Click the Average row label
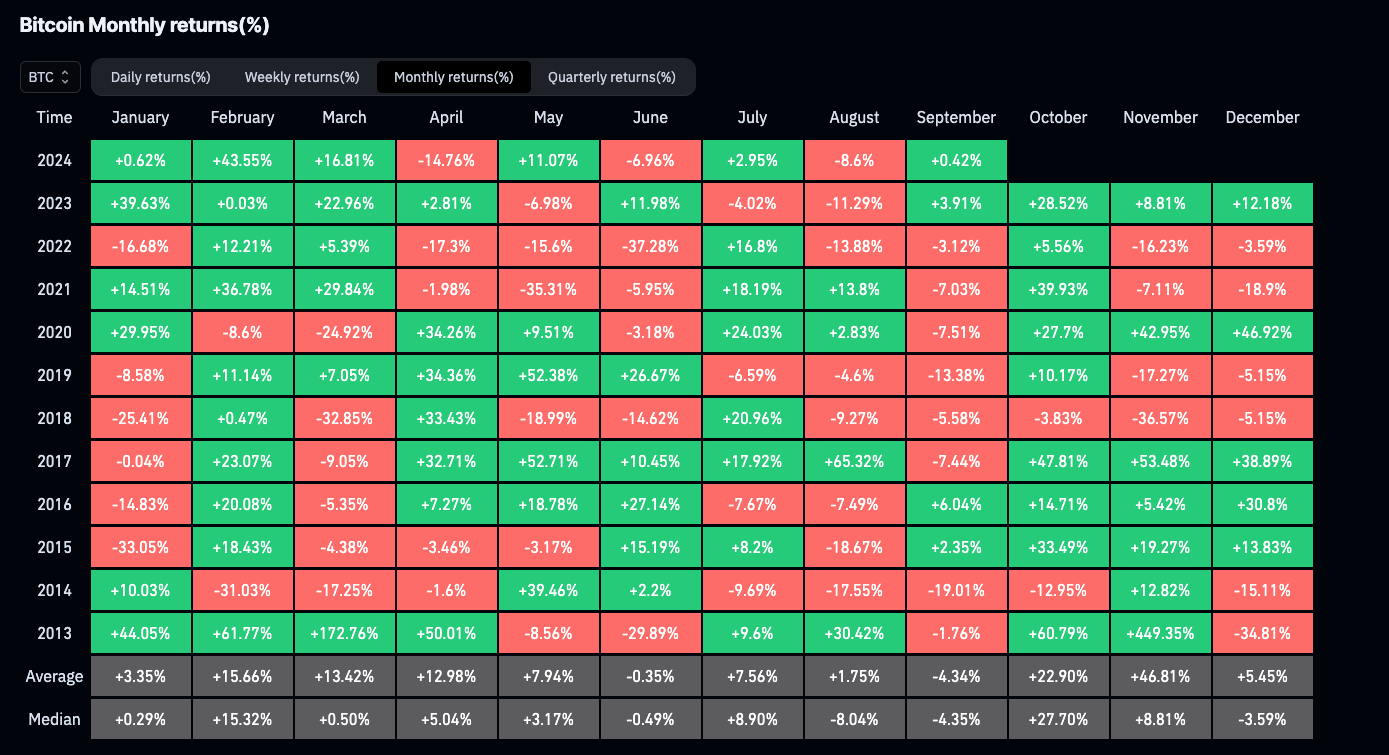 tap(54, 676)
